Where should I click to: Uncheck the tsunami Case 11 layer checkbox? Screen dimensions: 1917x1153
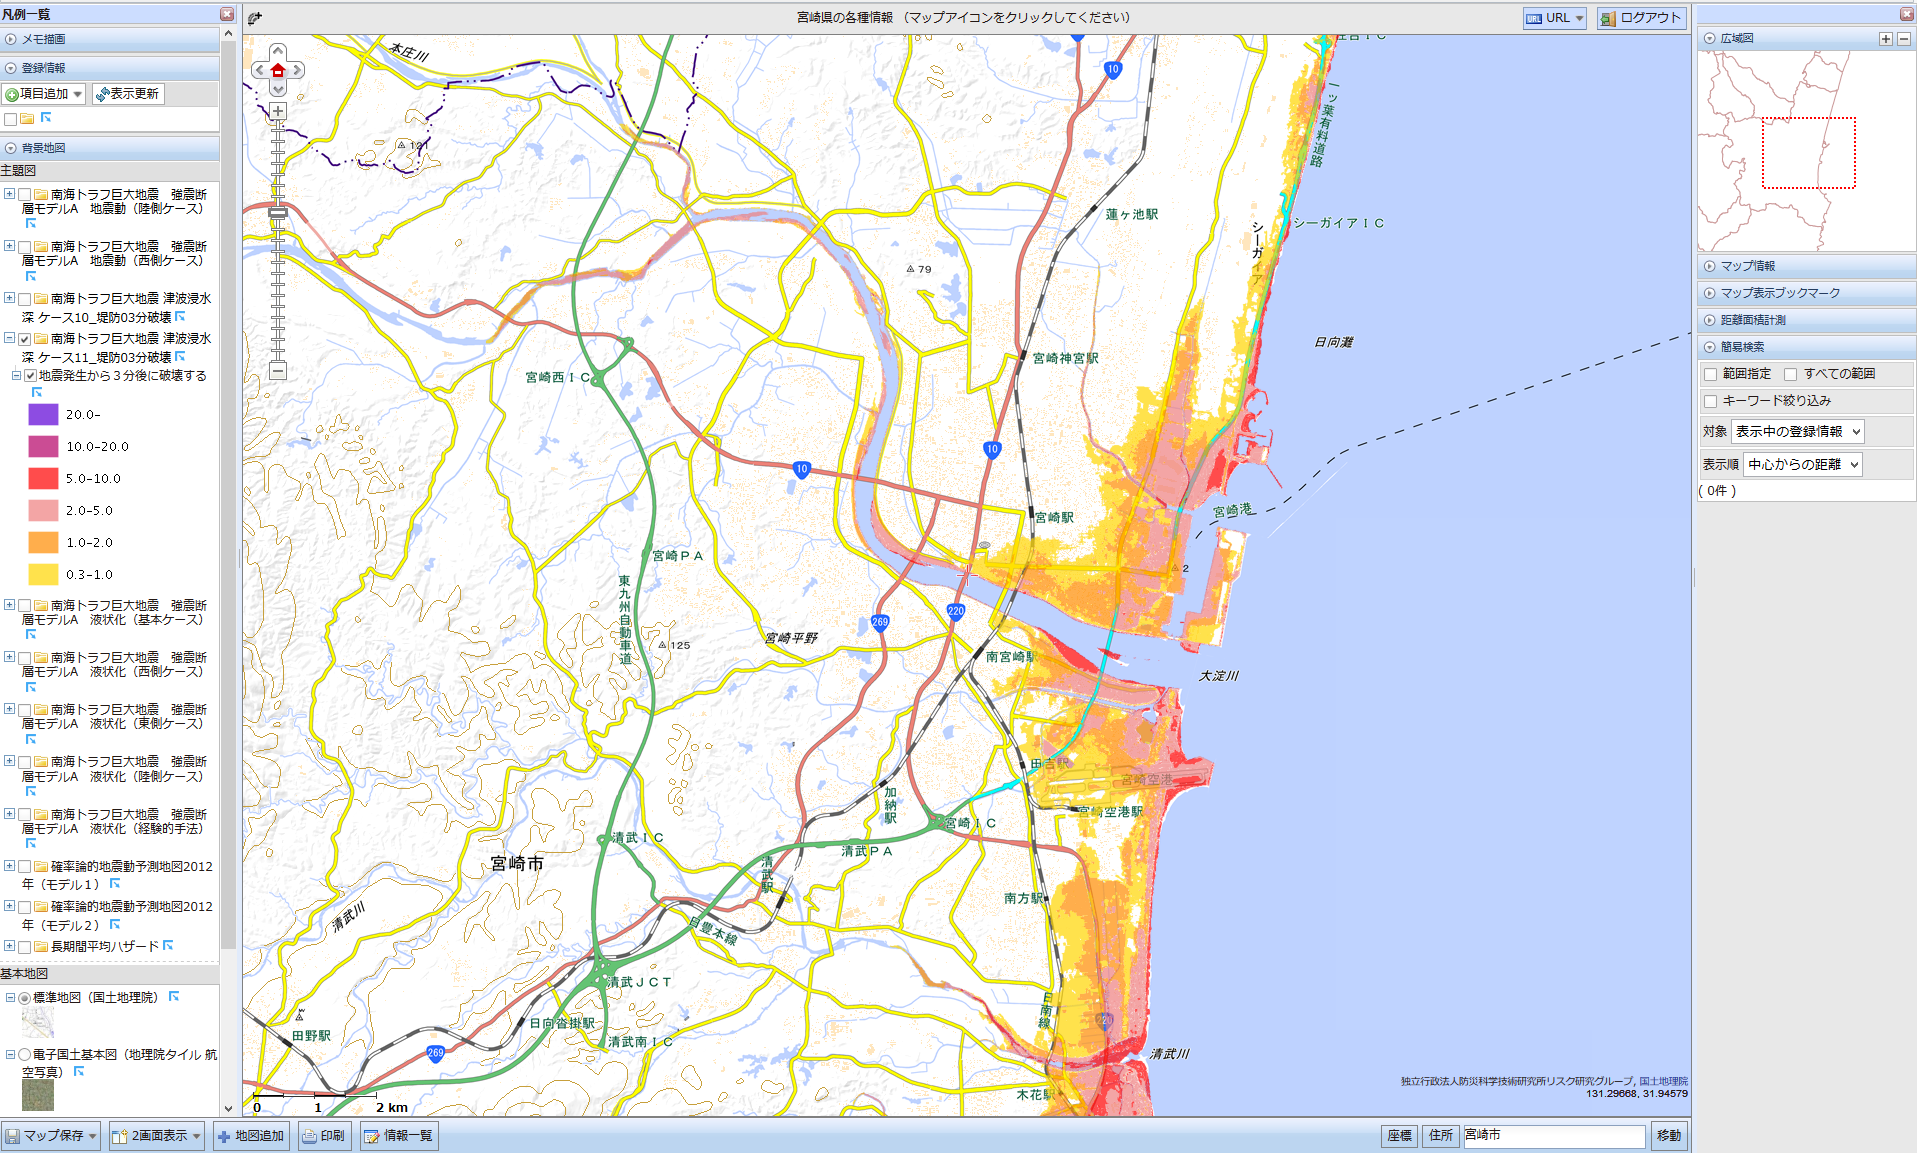tap(25, 339)
